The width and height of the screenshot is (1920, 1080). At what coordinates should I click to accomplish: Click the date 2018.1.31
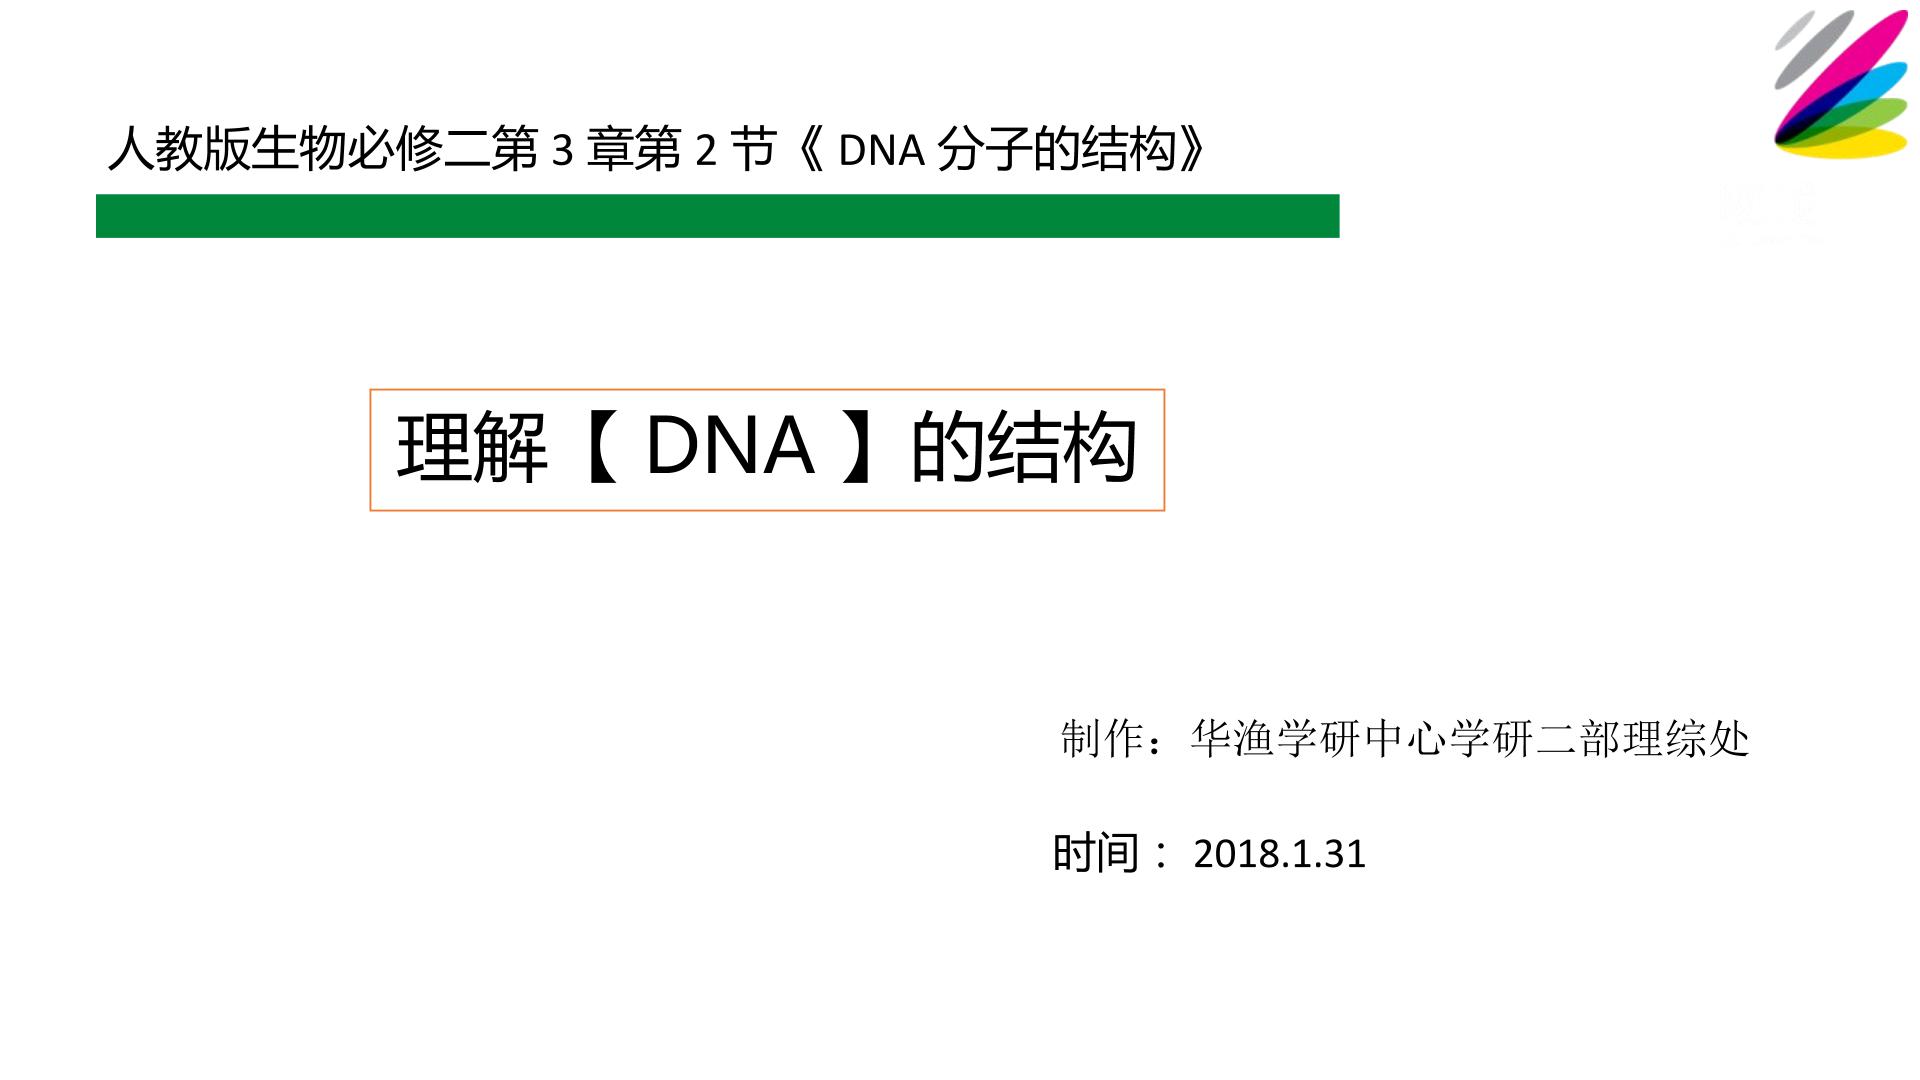pos(1279,854)
